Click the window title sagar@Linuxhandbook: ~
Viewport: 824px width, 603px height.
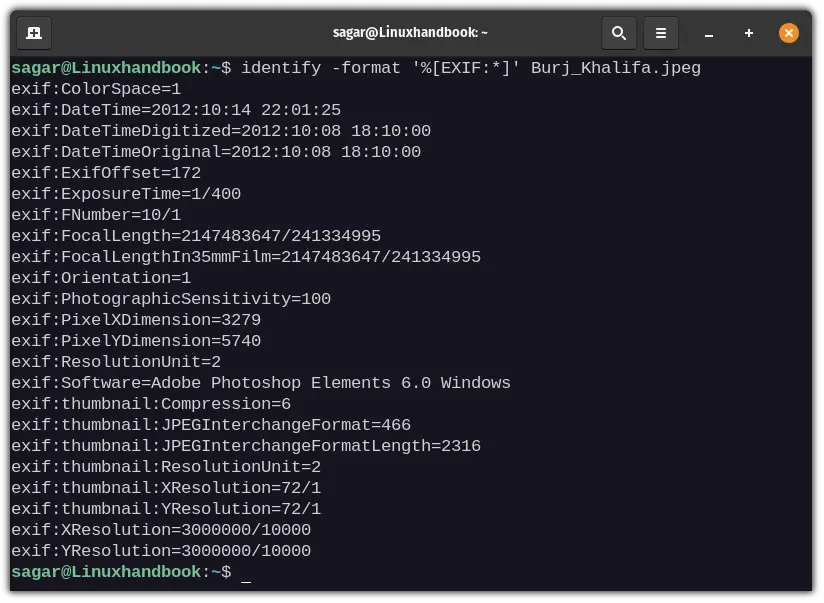410,33
